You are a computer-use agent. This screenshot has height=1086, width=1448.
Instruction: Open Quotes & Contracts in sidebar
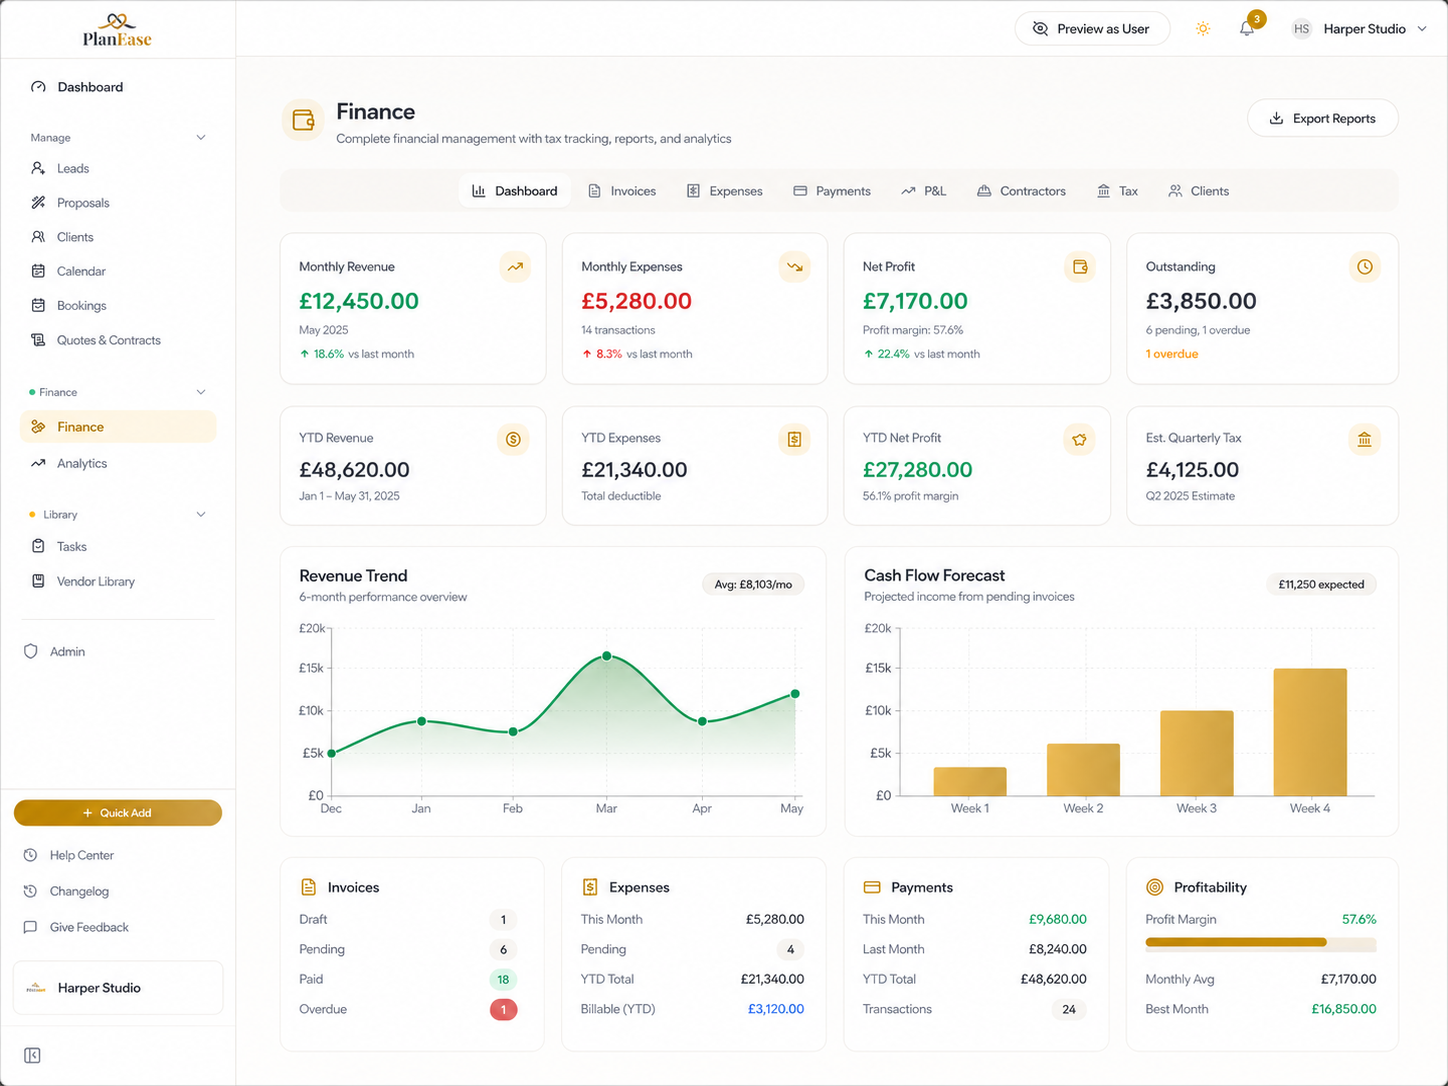click(x=118, y=340)
